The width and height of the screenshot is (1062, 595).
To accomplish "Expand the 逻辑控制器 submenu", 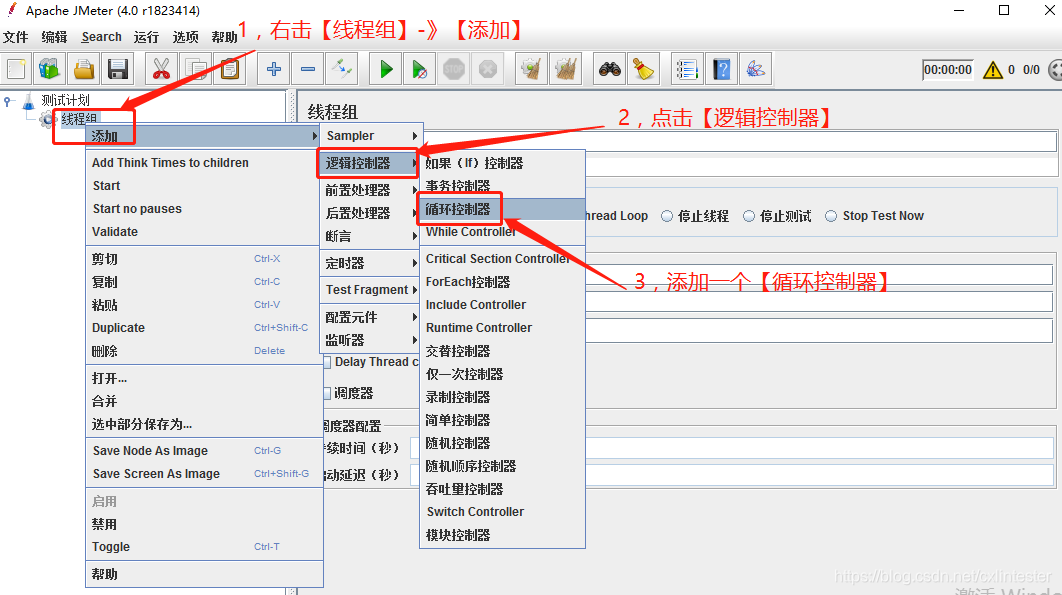I will tap(368, 163).
